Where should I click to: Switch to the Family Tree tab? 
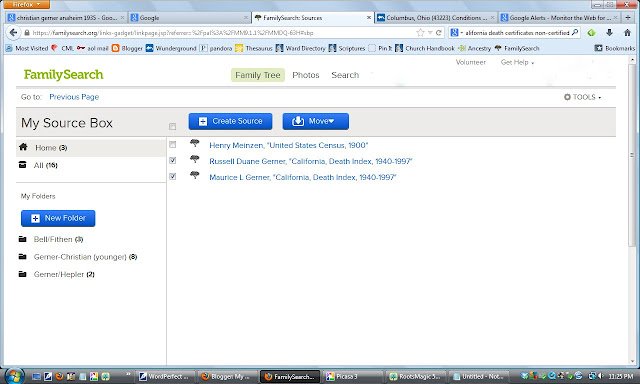point(258,75)
